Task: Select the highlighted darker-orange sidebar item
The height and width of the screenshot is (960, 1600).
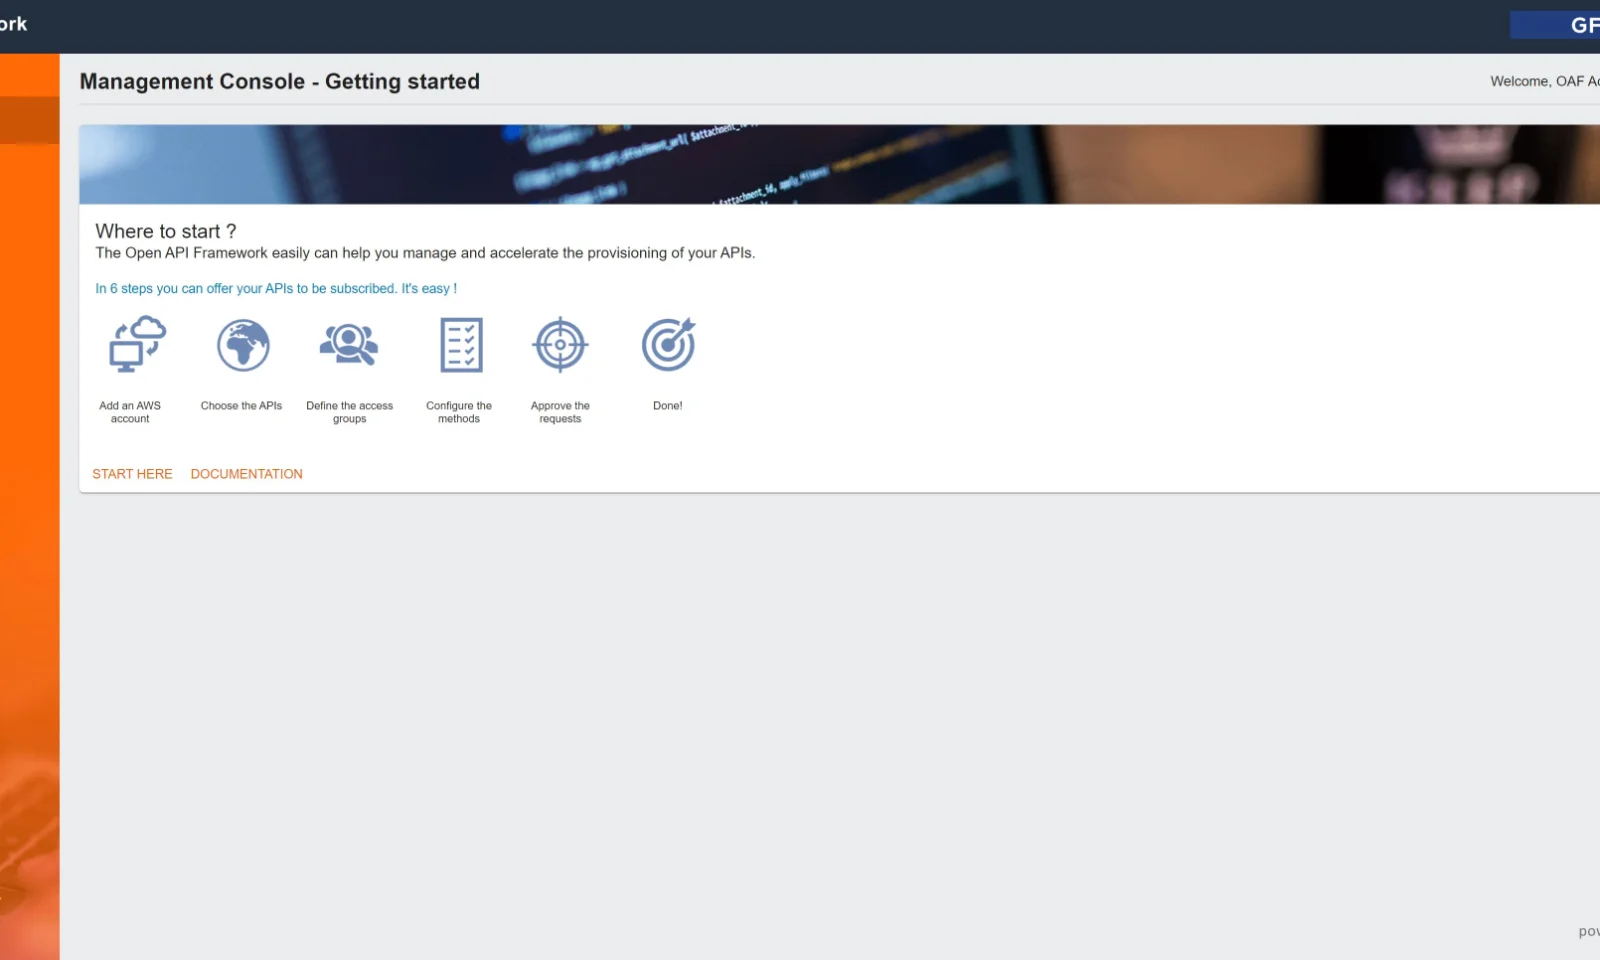Action: click(28, 120)
